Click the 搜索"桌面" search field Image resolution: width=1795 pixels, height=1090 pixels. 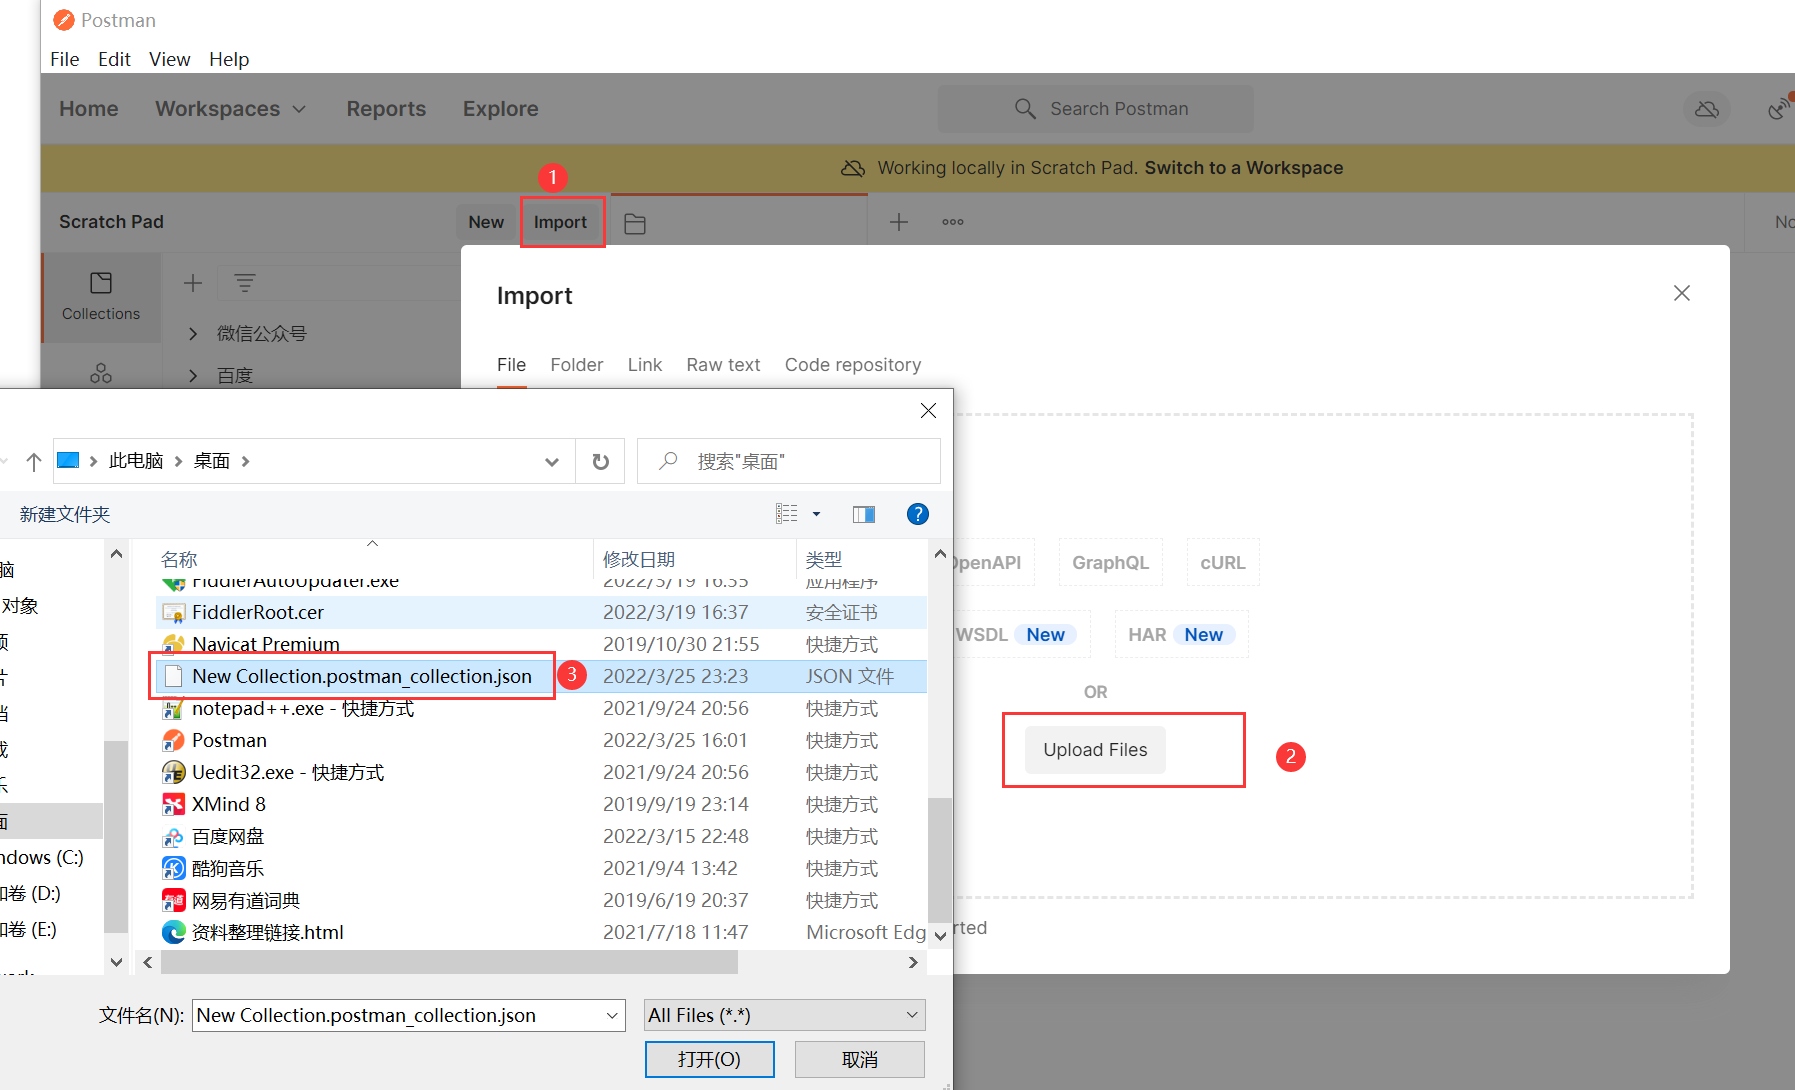(x=788, y=461)
